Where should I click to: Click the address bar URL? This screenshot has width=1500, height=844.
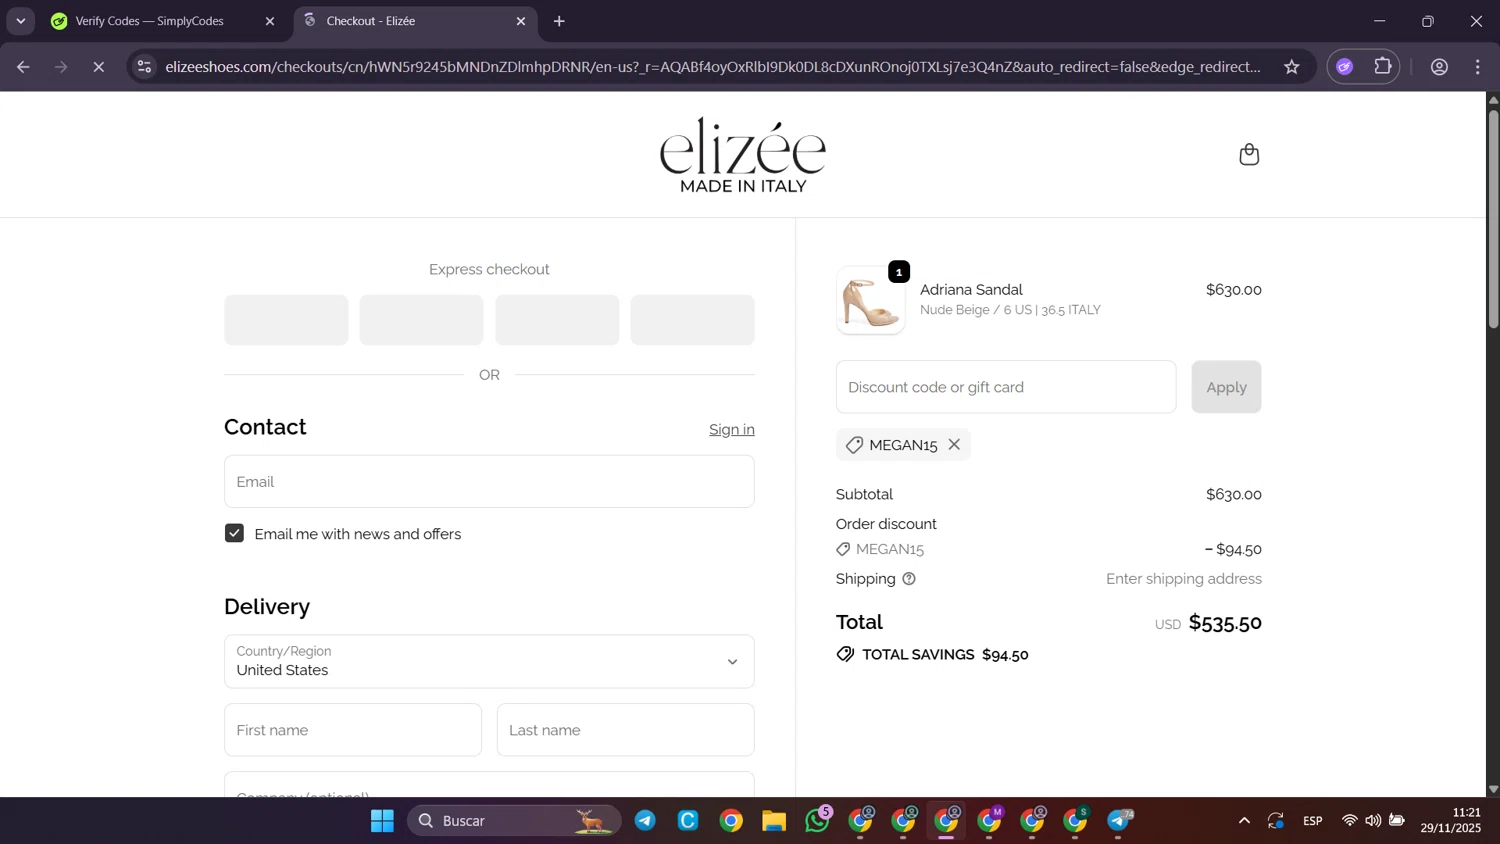[x=712, y=67]
